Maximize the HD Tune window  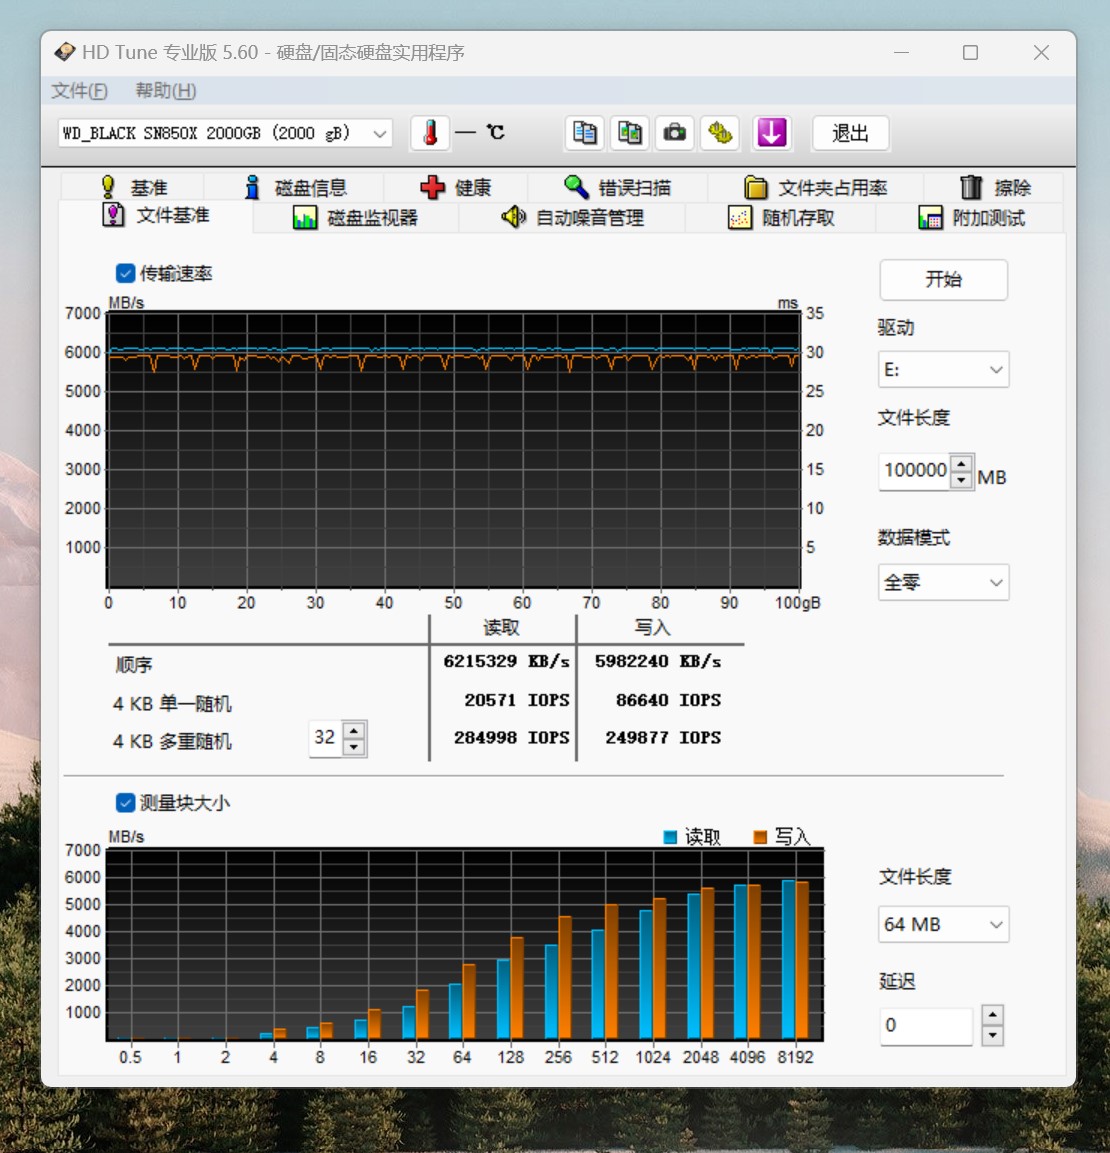pos(970,53)
